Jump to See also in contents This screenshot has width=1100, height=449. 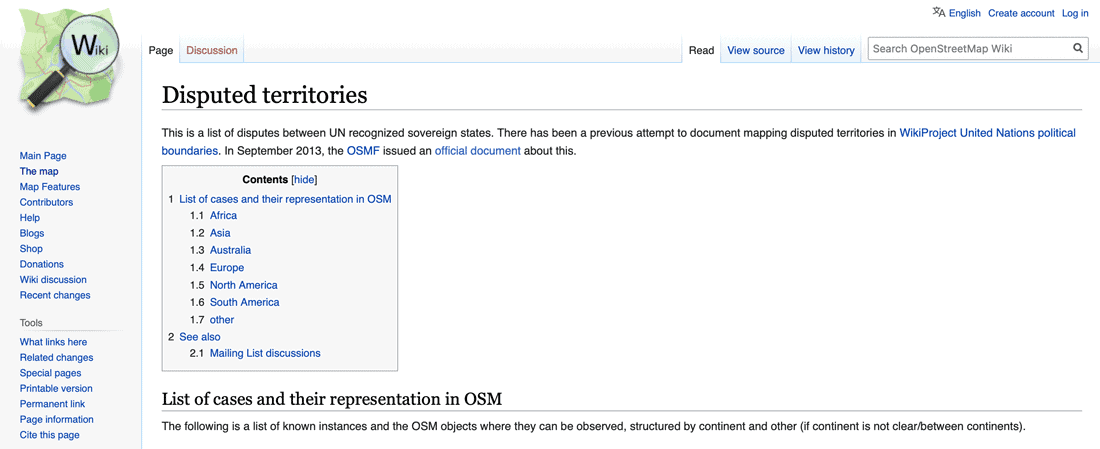(x=199, y=336)
